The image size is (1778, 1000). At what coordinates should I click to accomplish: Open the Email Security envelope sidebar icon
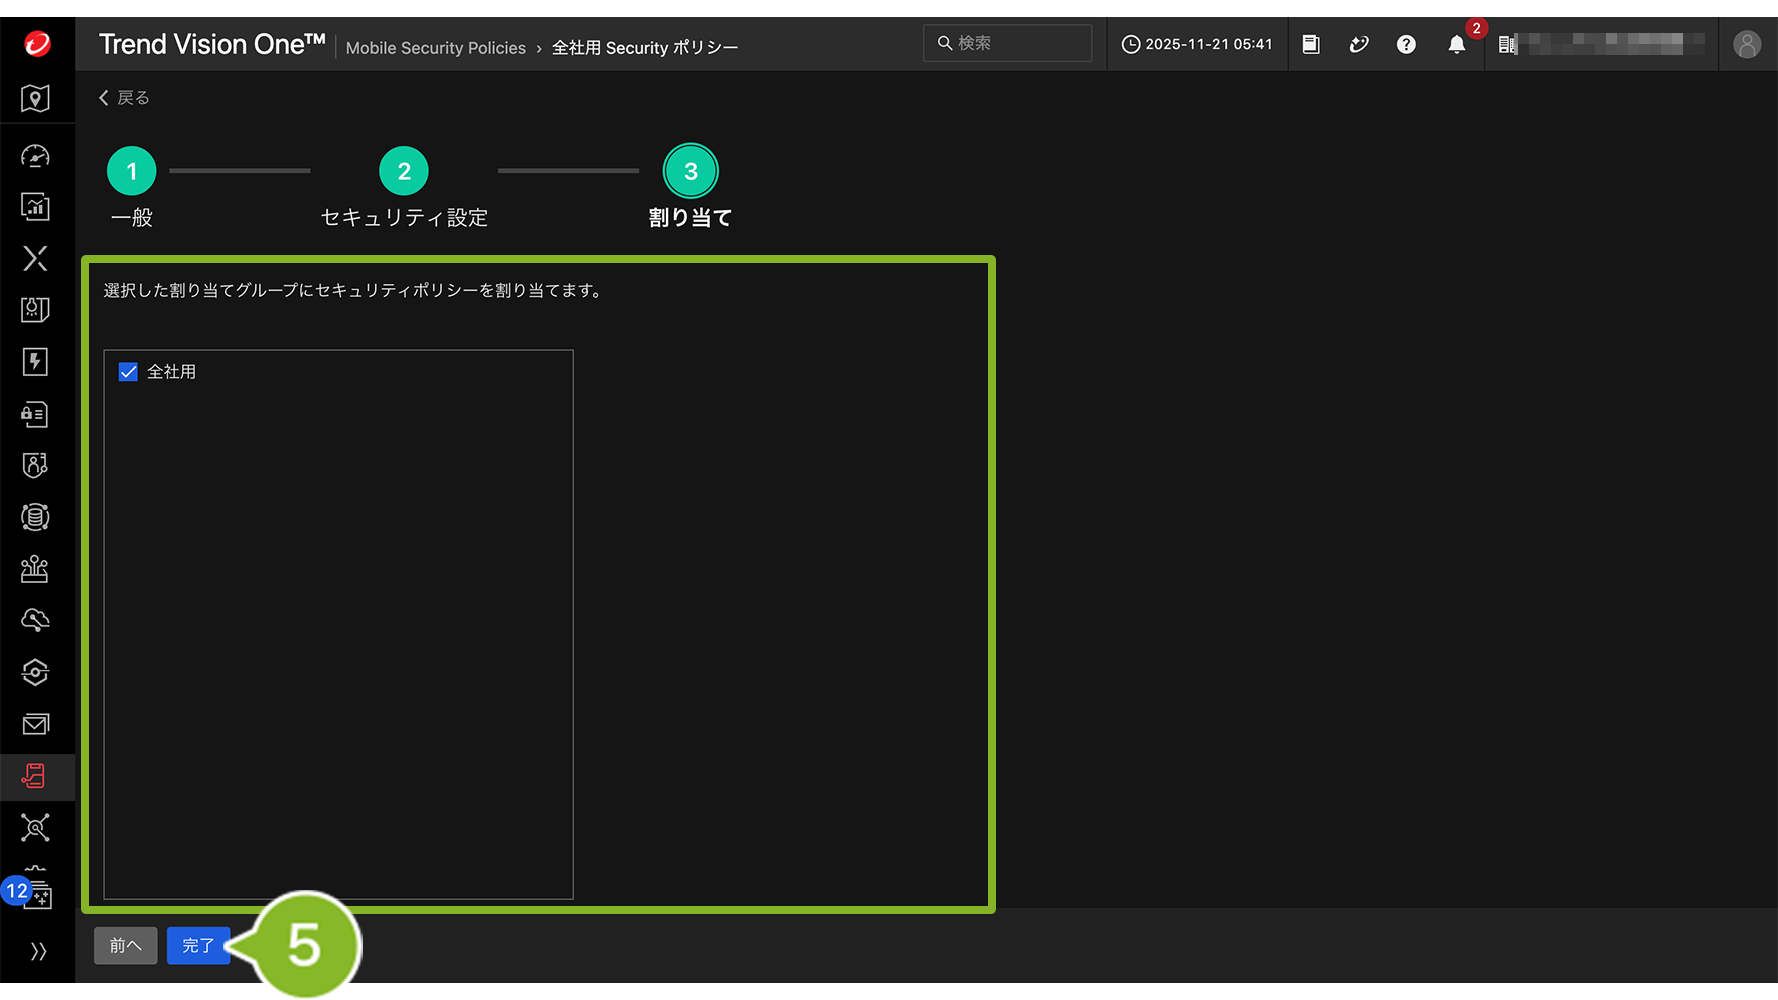(x=35, y=724)
